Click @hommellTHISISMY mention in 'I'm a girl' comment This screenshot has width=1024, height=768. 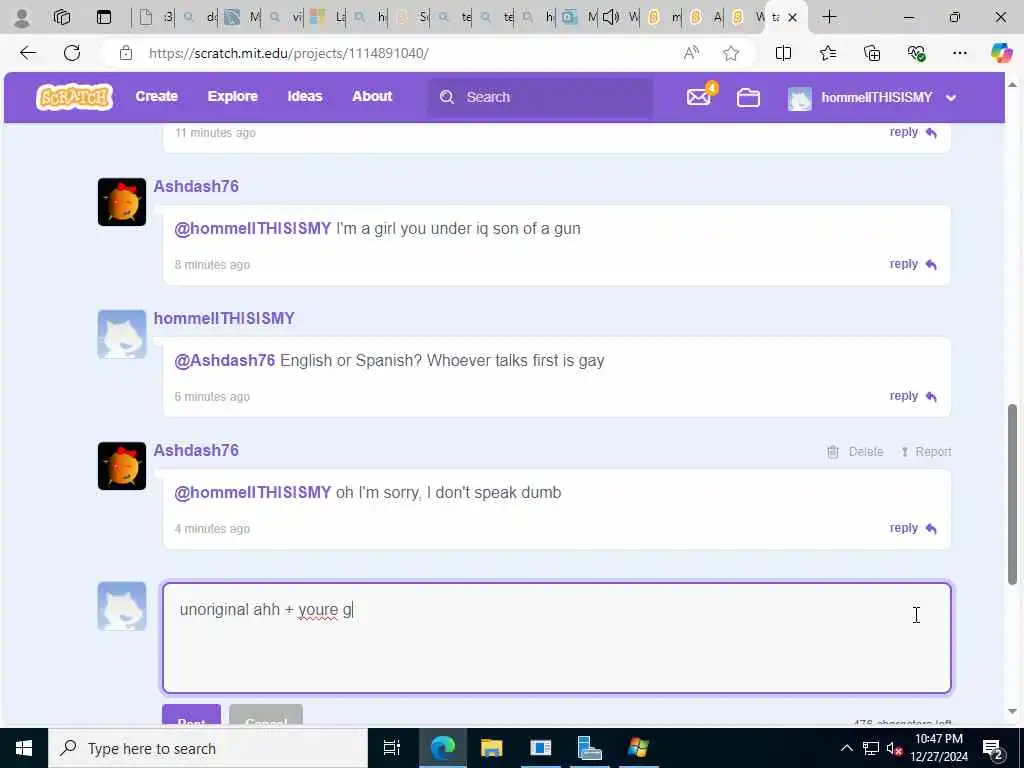[253, 229]
